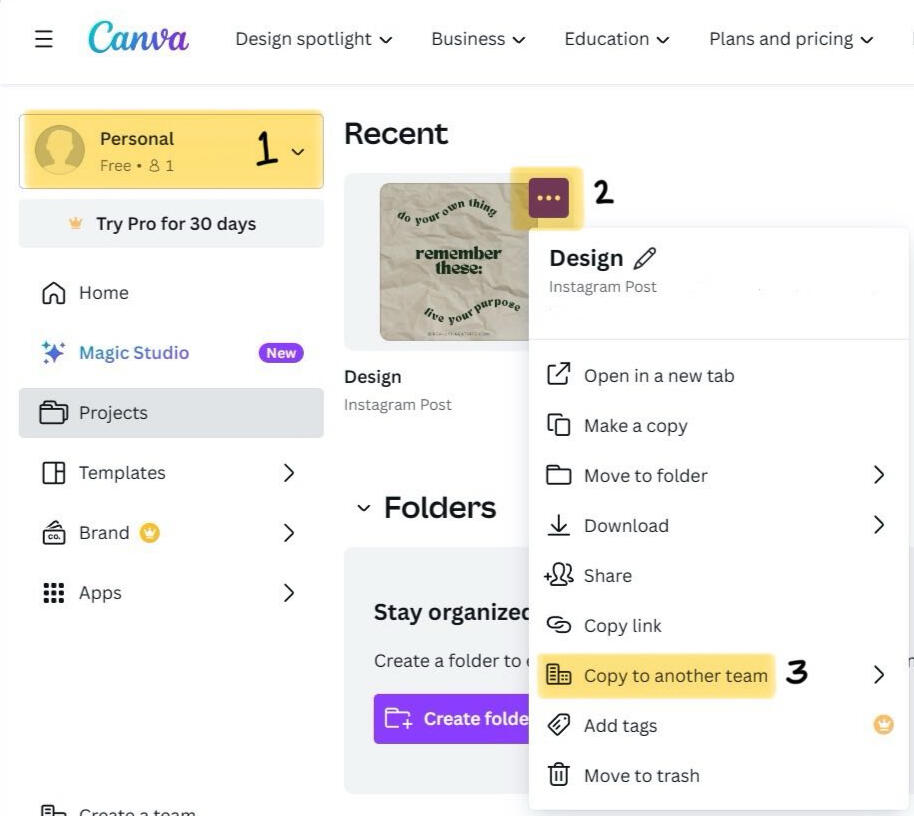
Task: Open the Plans and pricing dropdown
Action: [791, 39]
